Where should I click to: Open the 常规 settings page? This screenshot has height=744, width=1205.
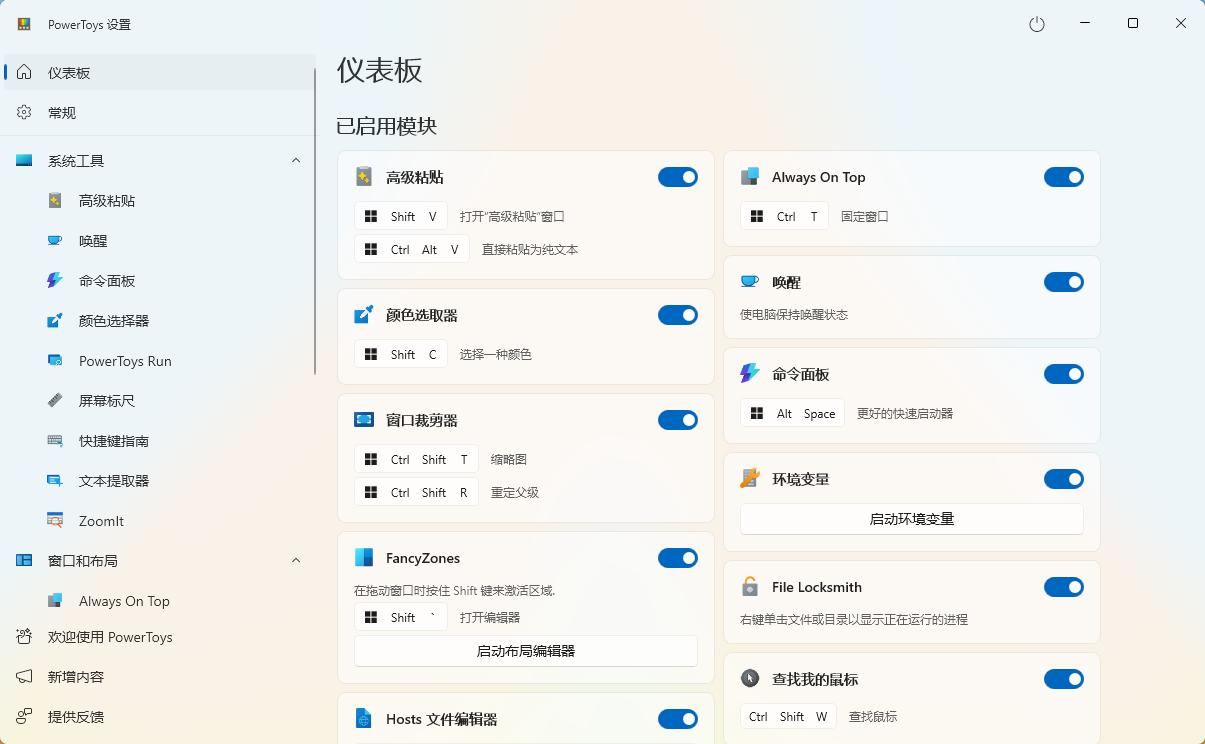[x=159, y=113]
